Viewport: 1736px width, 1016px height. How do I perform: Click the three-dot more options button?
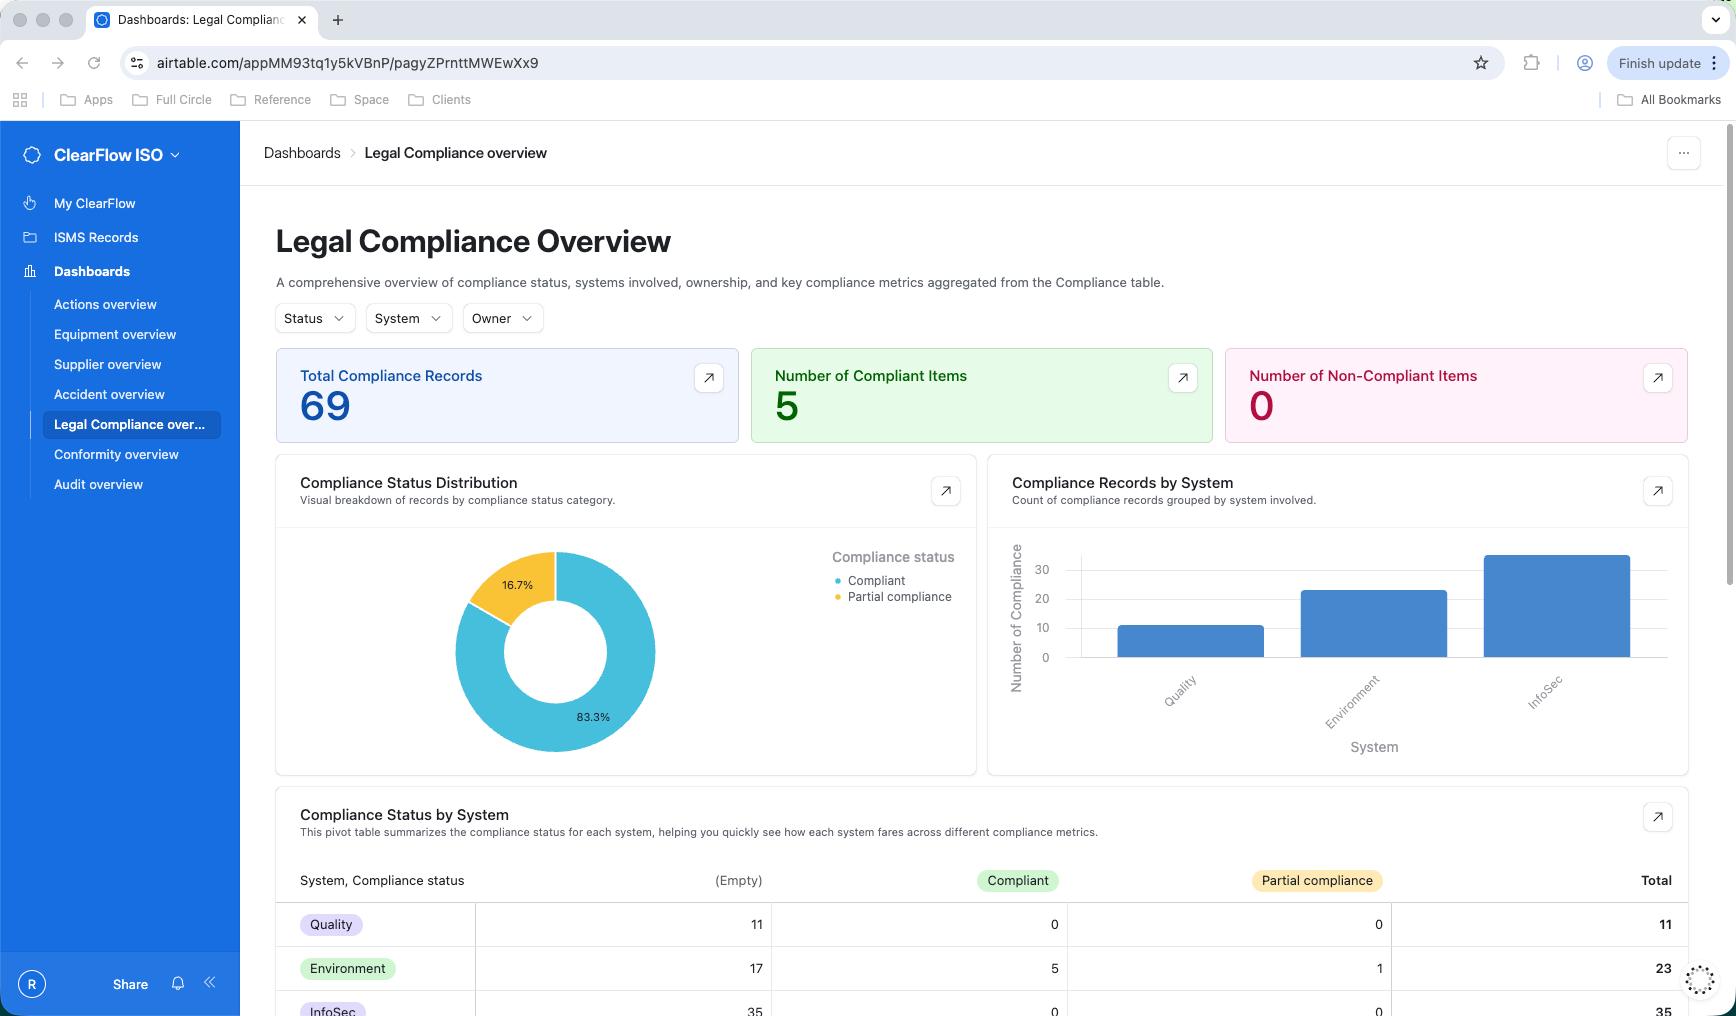(1683, 153)
